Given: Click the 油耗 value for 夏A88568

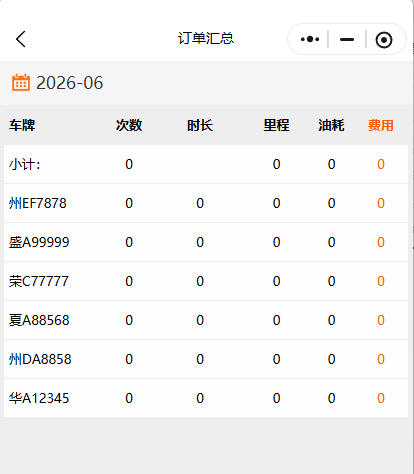Looking at the screenshot, I should tap(331, 320).
